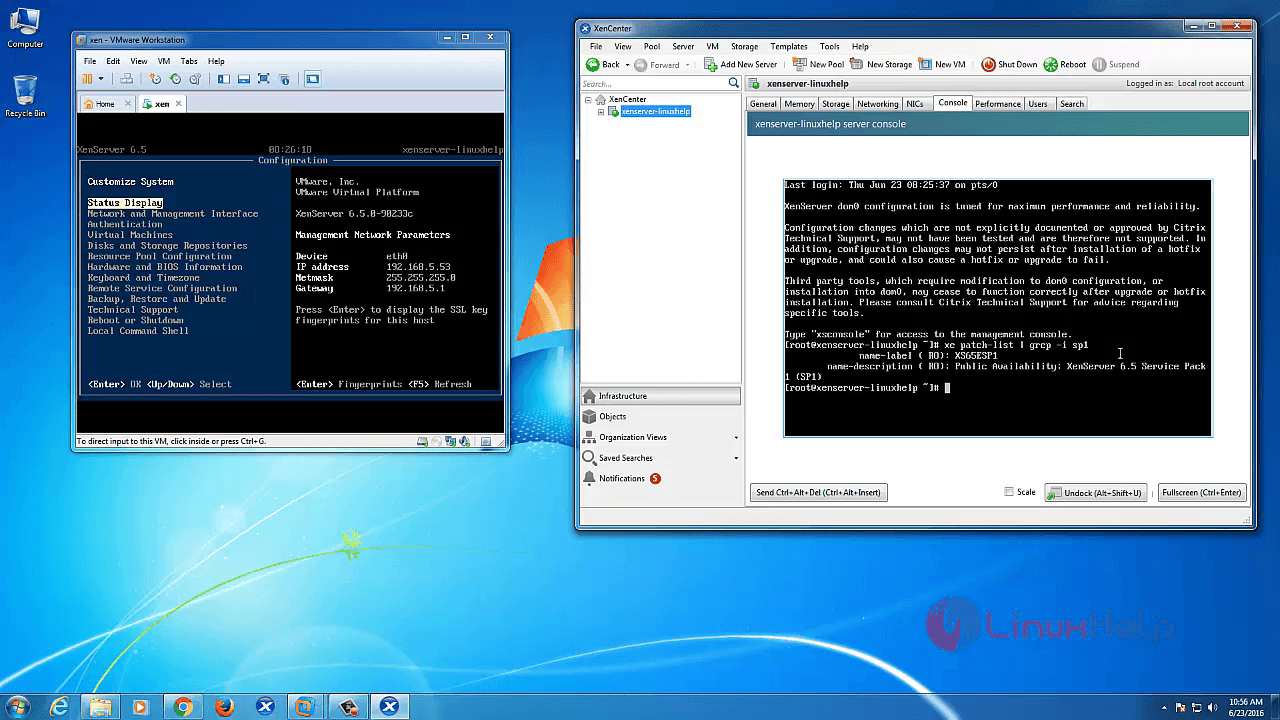
Task: Select xenserver-linuxhelp server in tree
Action: (x=655, y=112)
